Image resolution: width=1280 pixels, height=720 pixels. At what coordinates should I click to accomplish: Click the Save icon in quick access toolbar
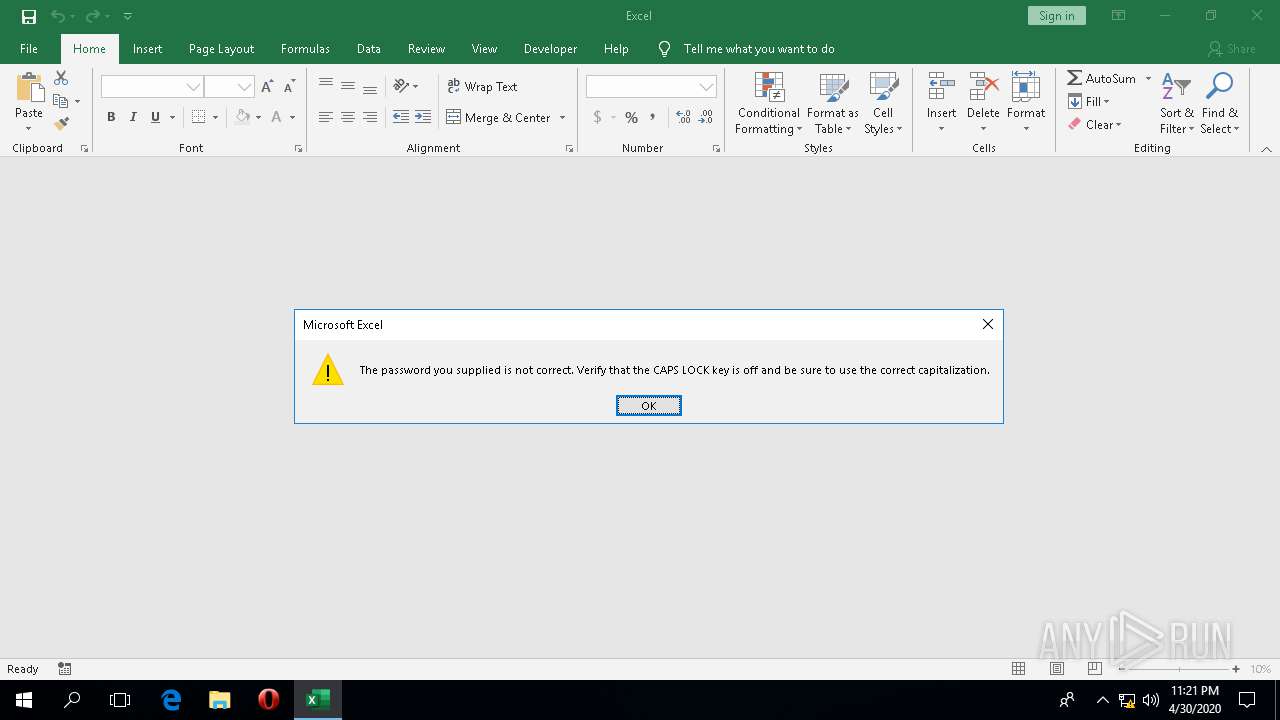(29, 16)
